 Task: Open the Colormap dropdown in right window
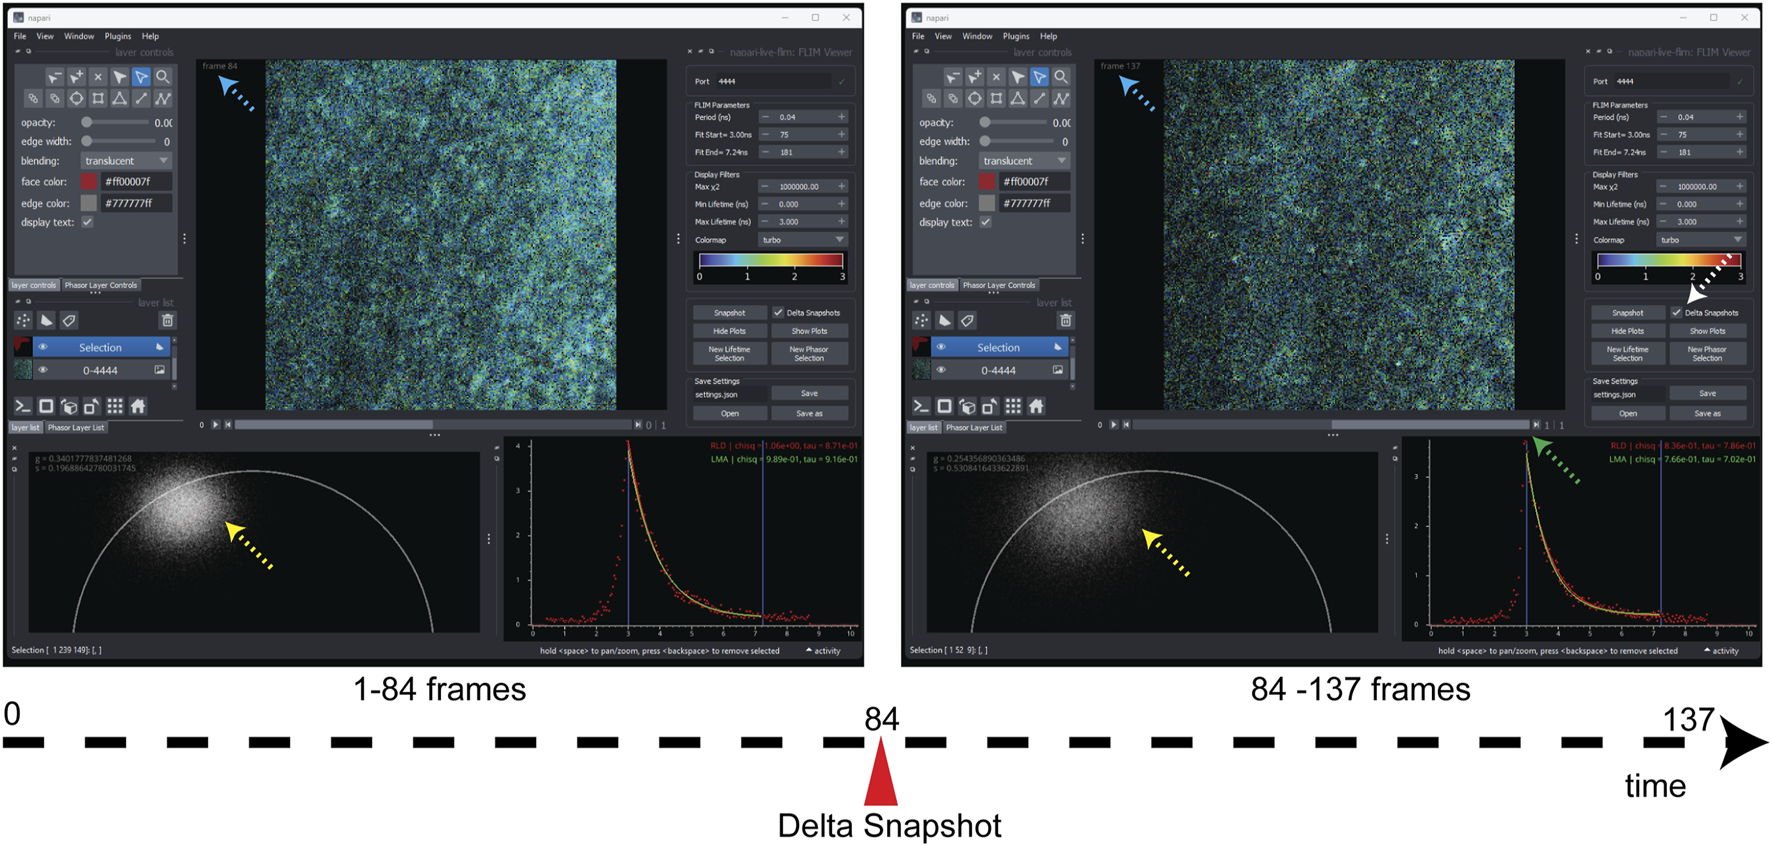(x=1701, y=240)
